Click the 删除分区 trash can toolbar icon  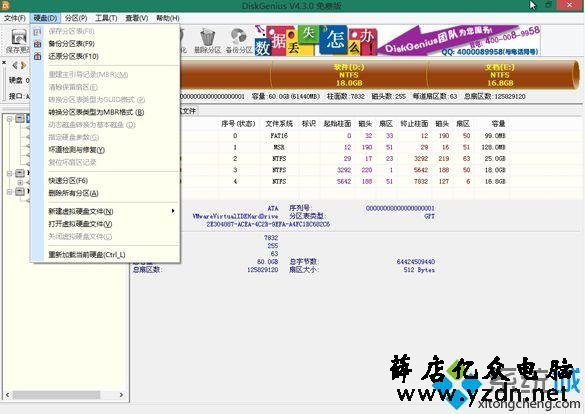coord(207,40)
